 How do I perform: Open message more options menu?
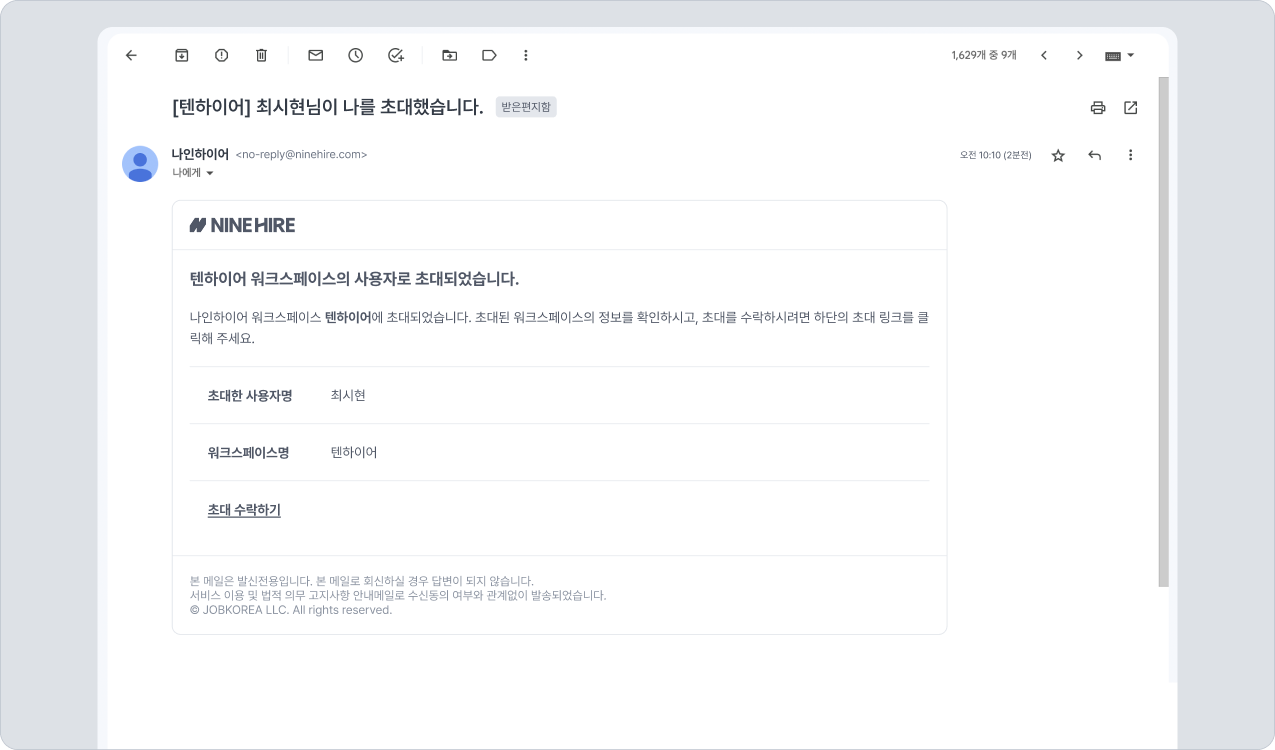(1131, 155)
